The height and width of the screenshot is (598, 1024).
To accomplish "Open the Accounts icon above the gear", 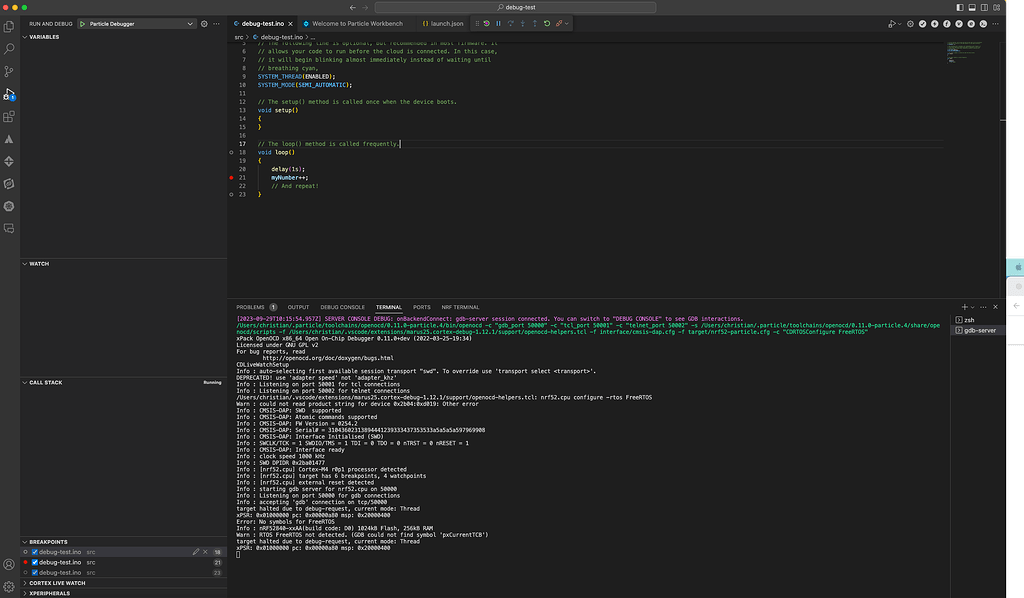I will (x=9, y=563).
